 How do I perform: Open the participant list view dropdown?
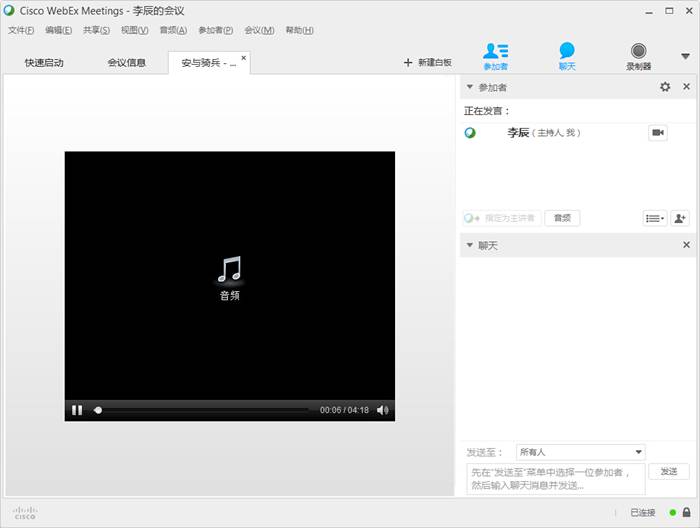pyautogui.click(x=655, y=218)
